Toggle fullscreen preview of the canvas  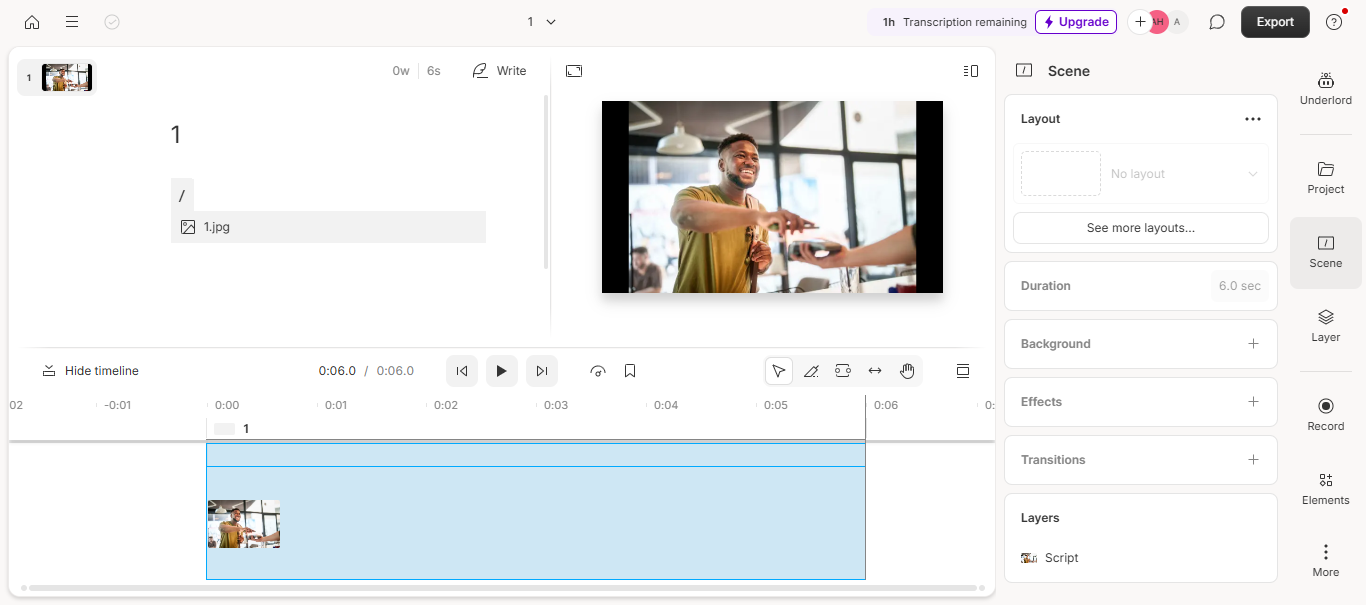coord(574,70)
